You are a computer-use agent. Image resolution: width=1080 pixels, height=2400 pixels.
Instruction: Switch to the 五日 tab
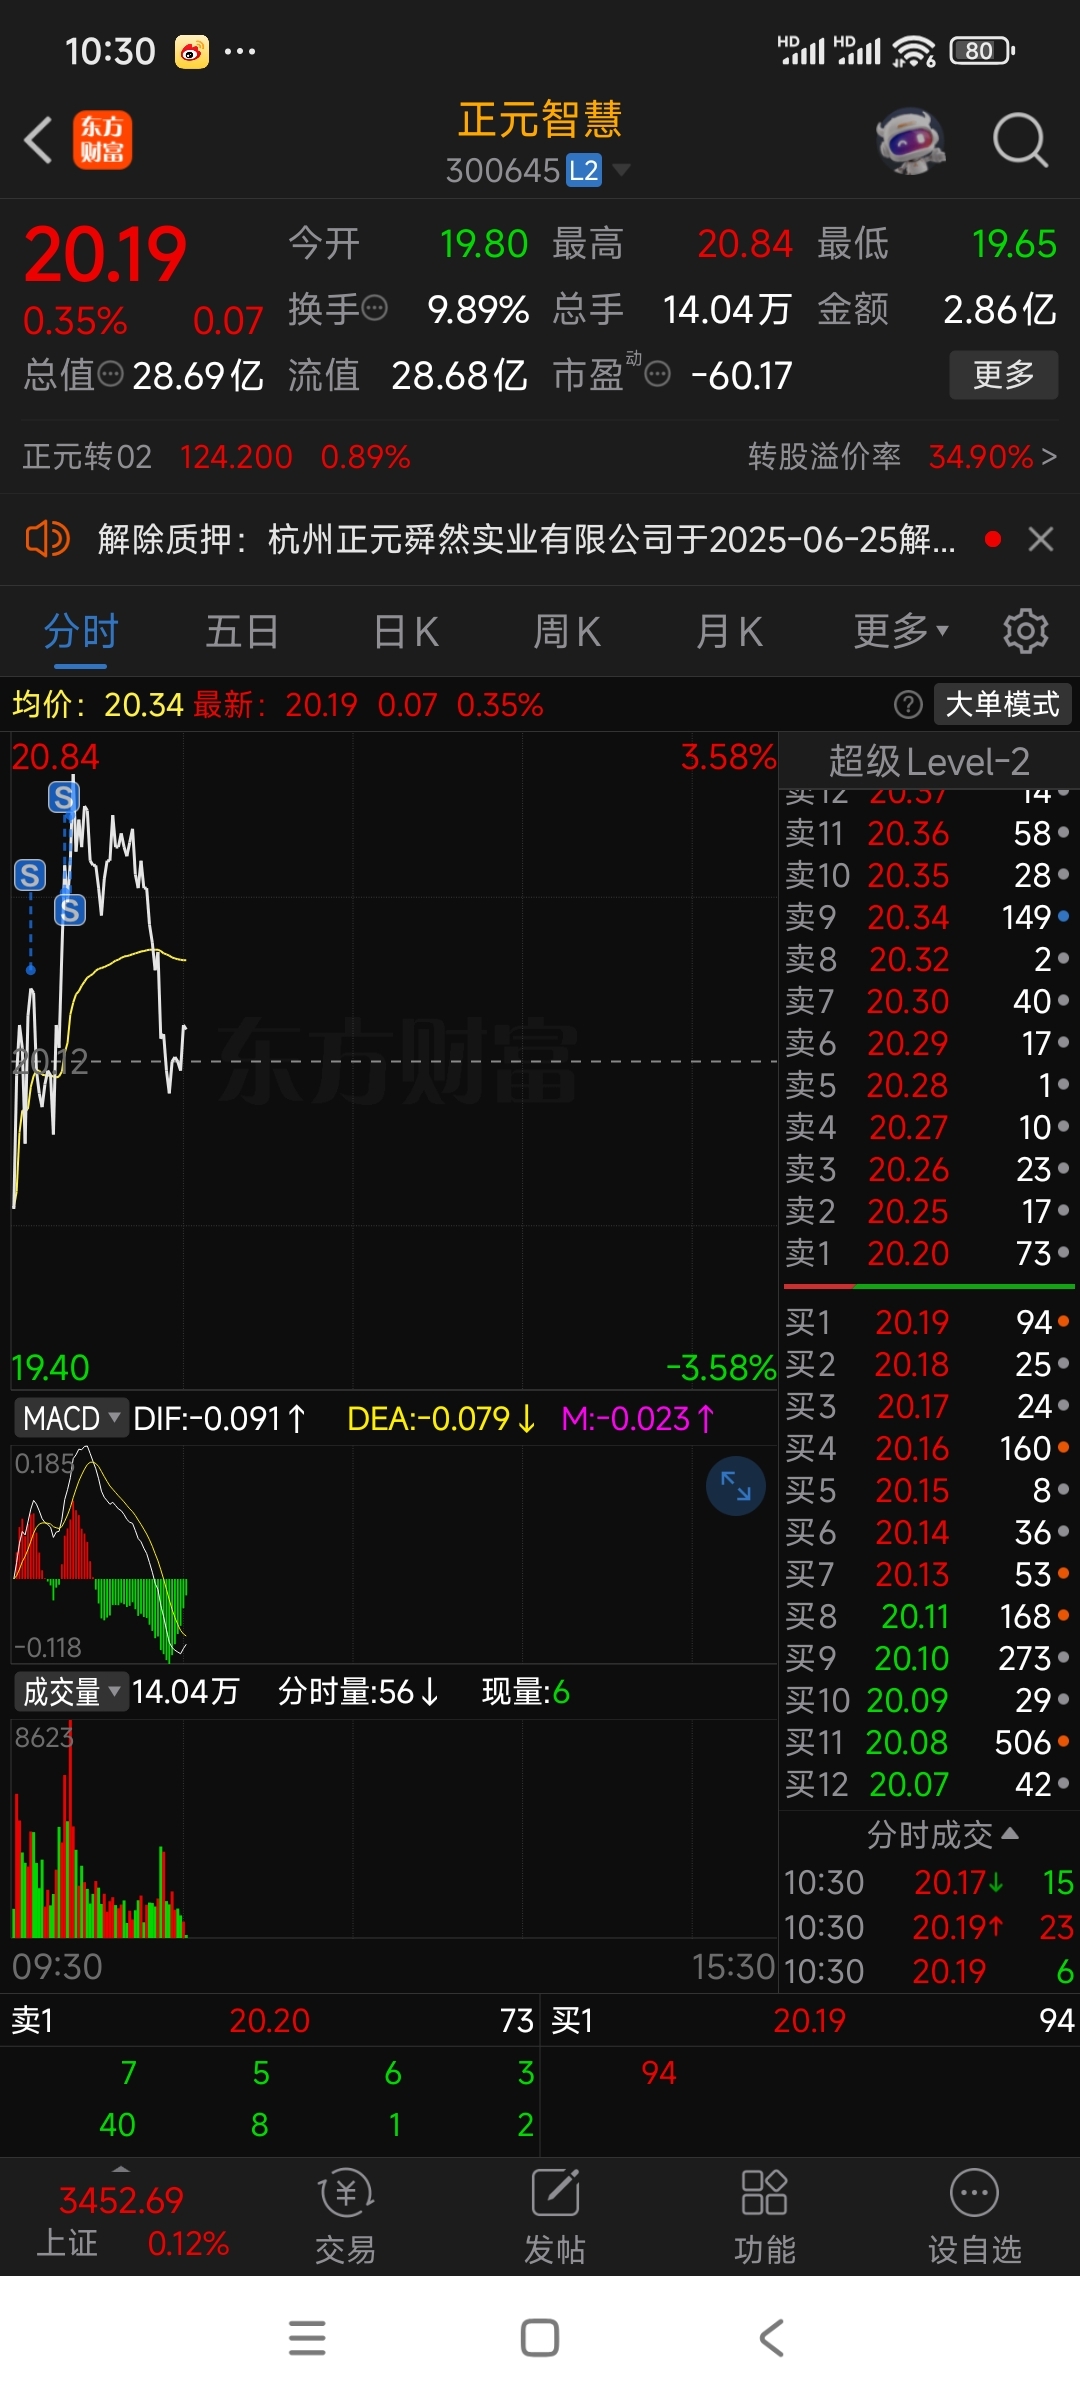pyautogui.click(x=242, y=632)
